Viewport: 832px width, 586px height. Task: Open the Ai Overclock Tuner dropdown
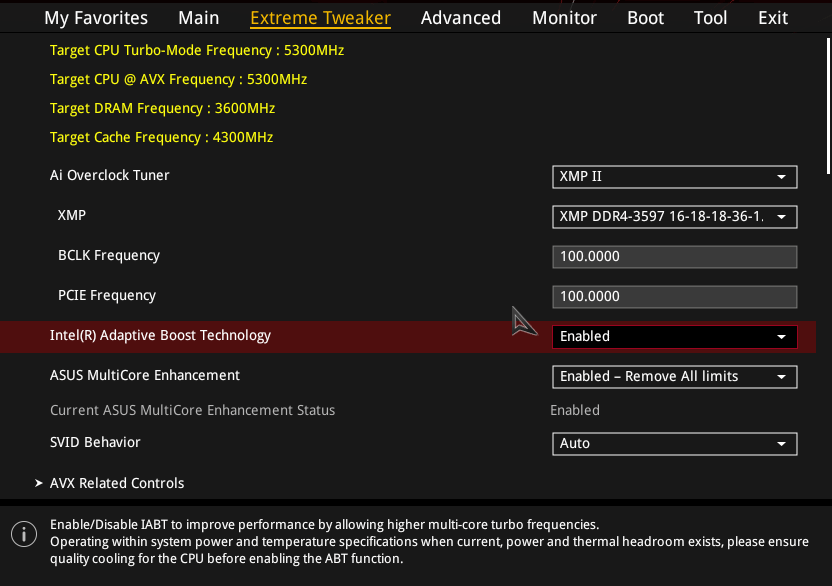coord(674,177)
